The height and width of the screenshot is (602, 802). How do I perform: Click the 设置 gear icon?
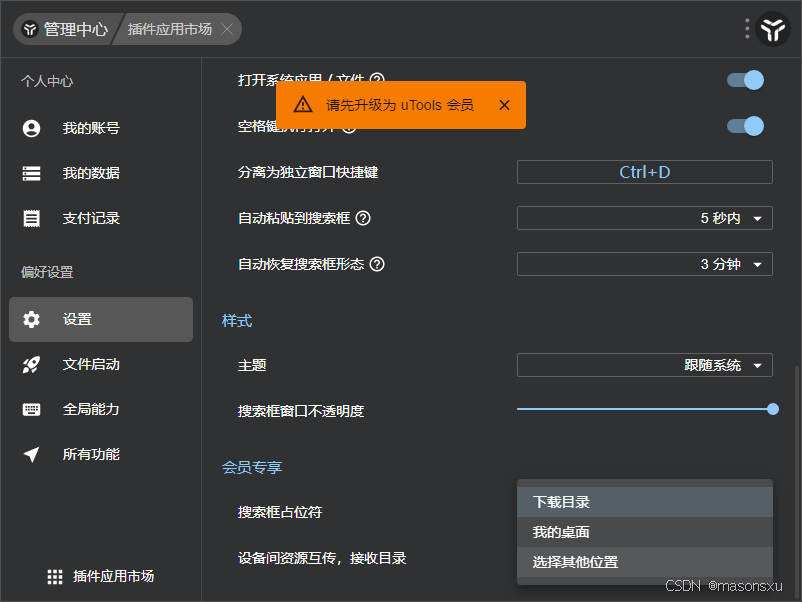(31, 319)
